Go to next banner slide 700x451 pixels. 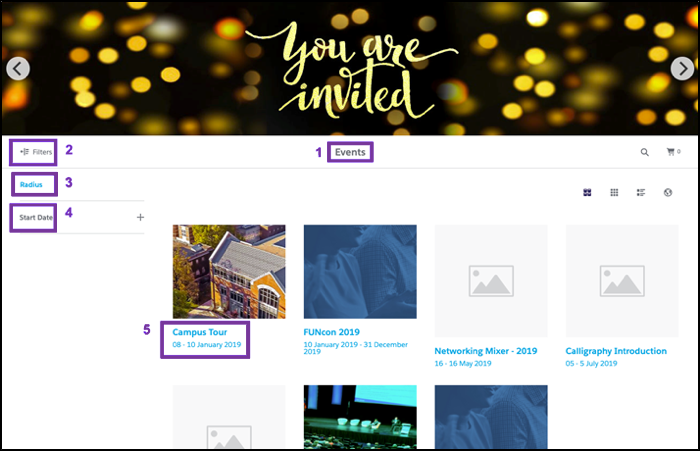coord(681,68)
